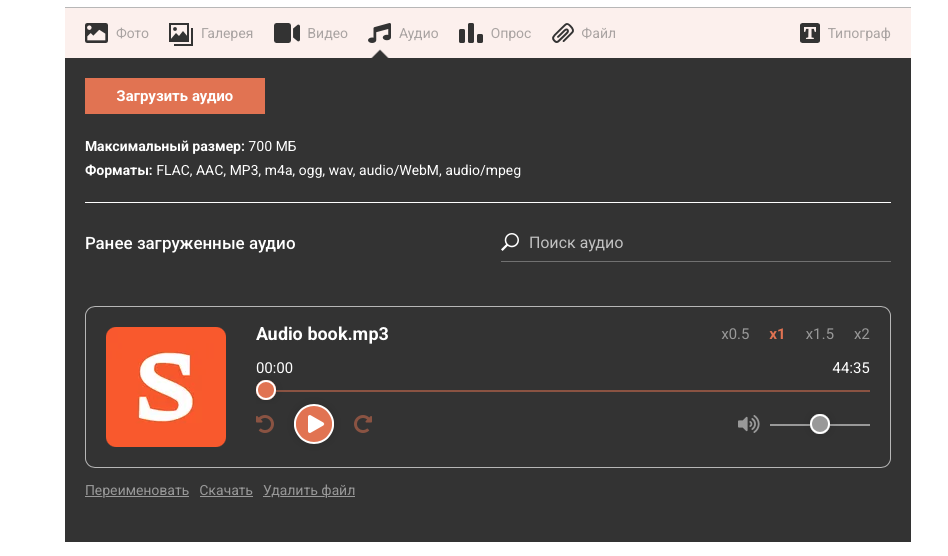Select the Опрос poll tab
Screen dimensions: 948x556
point(495,33)
